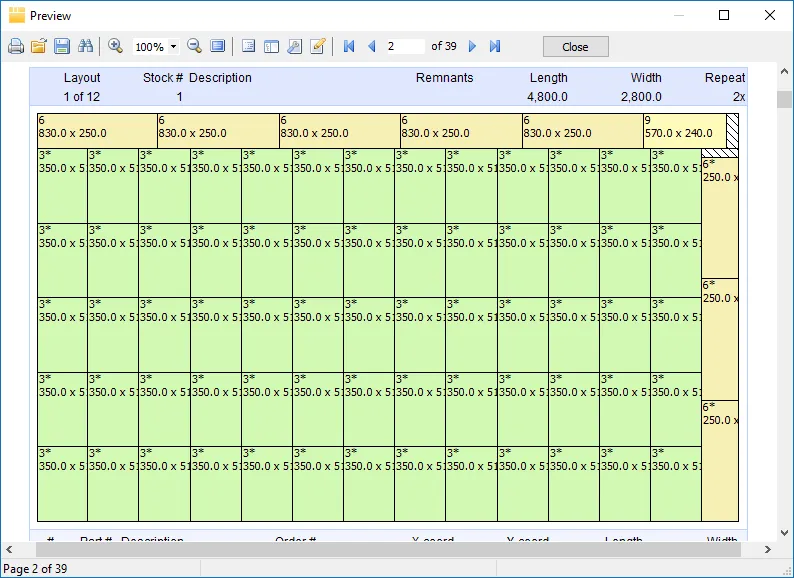Image resolution: width=794 pixels, height=578 pixels.
Task: Go to the previous page
Action: click(x=372, y=47)
